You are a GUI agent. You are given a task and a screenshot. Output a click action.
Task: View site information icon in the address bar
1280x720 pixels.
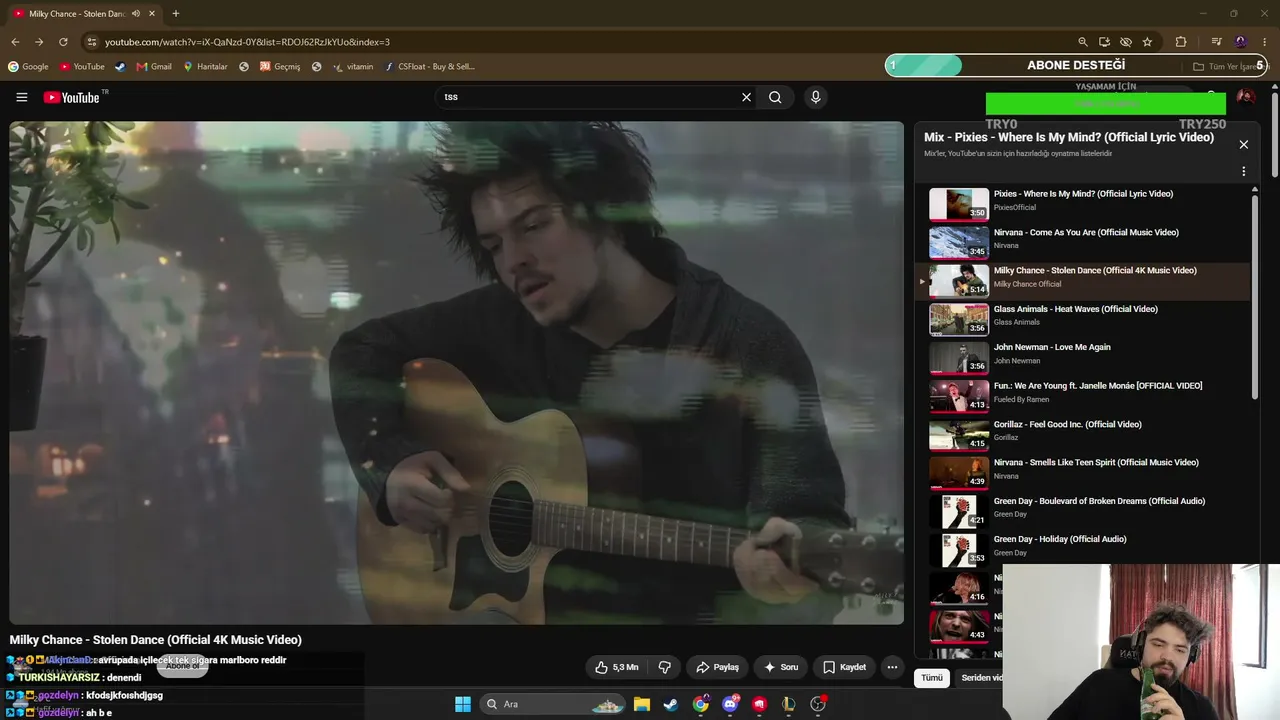(91, 42)
